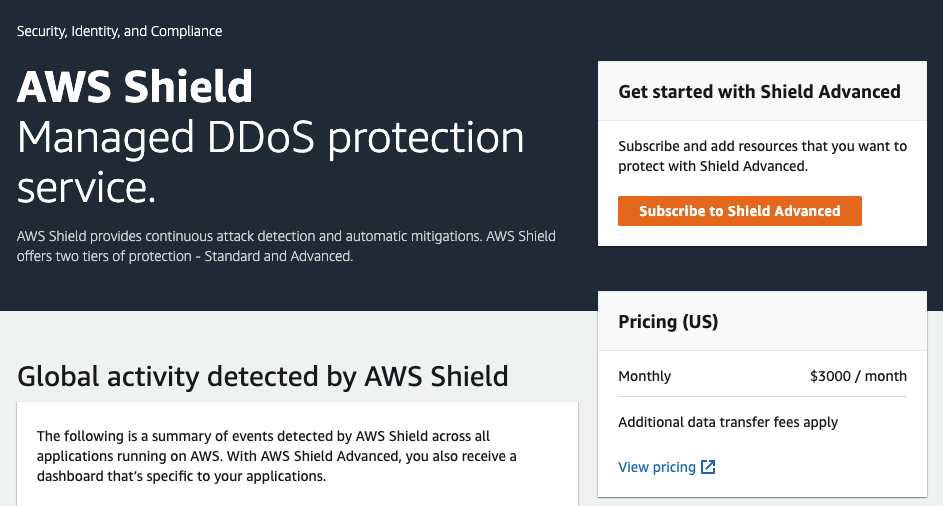The width and height of the screenshot is (943, 506).
Task: Select the Get started with Shield Advanced heading
Action: point(759,92)
